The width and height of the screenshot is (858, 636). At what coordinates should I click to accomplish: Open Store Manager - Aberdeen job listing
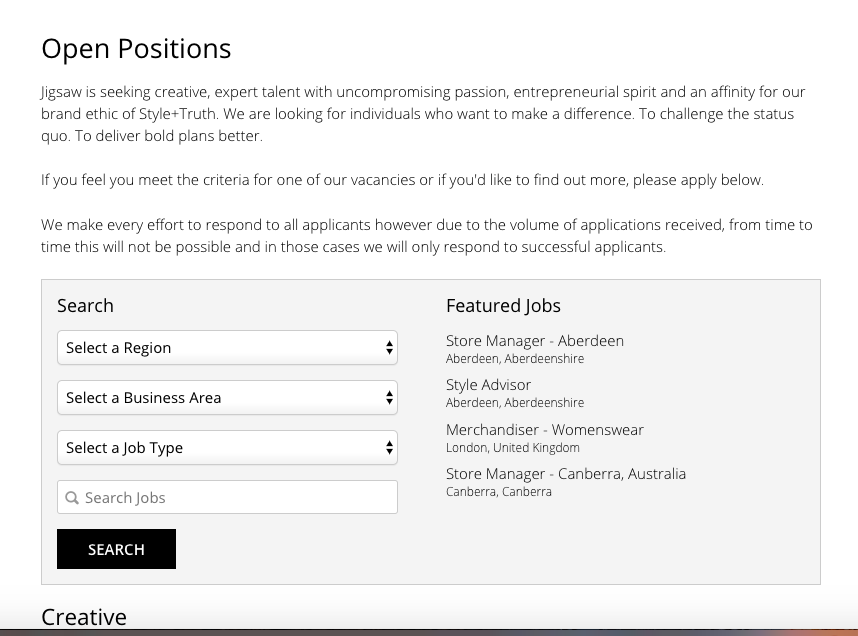pos(535,341)
